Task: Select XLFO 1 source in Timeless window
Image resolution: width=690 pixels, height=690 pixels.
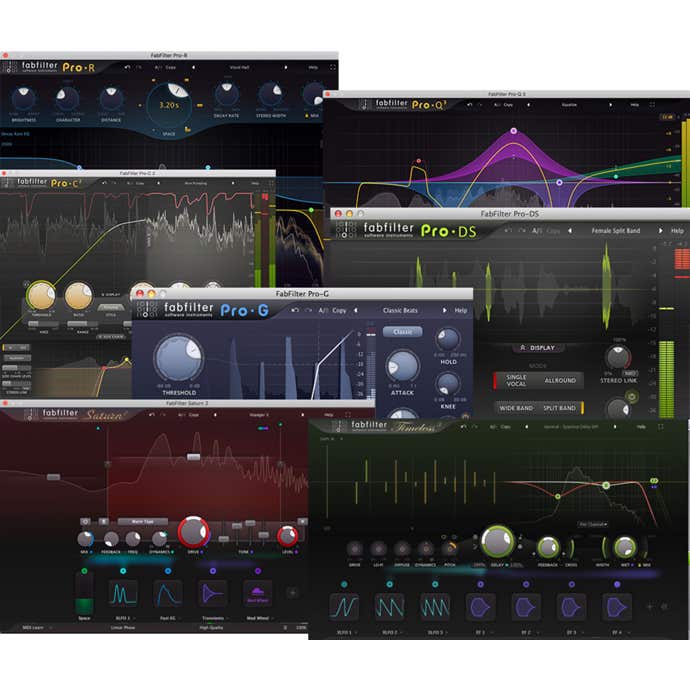Action: [x=344, y=607]
